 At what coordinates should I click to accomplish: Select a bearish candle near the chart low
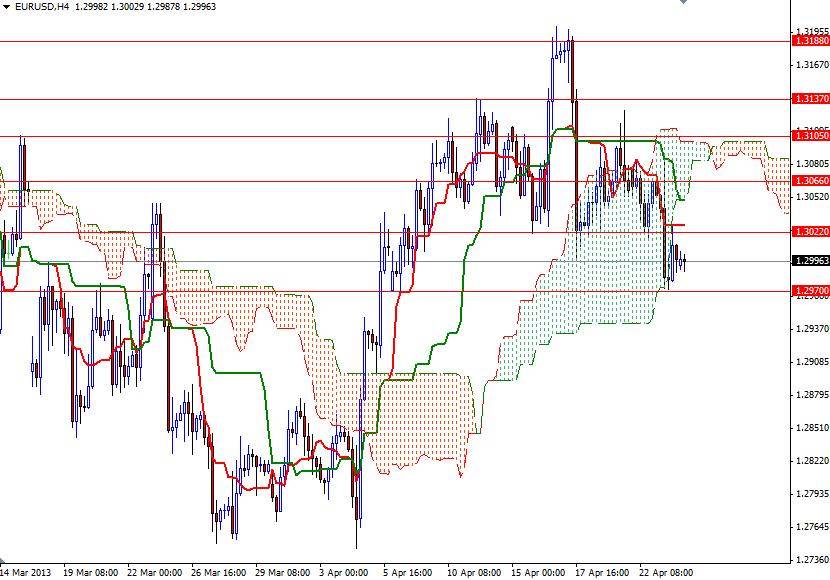[x=355, y=510]
